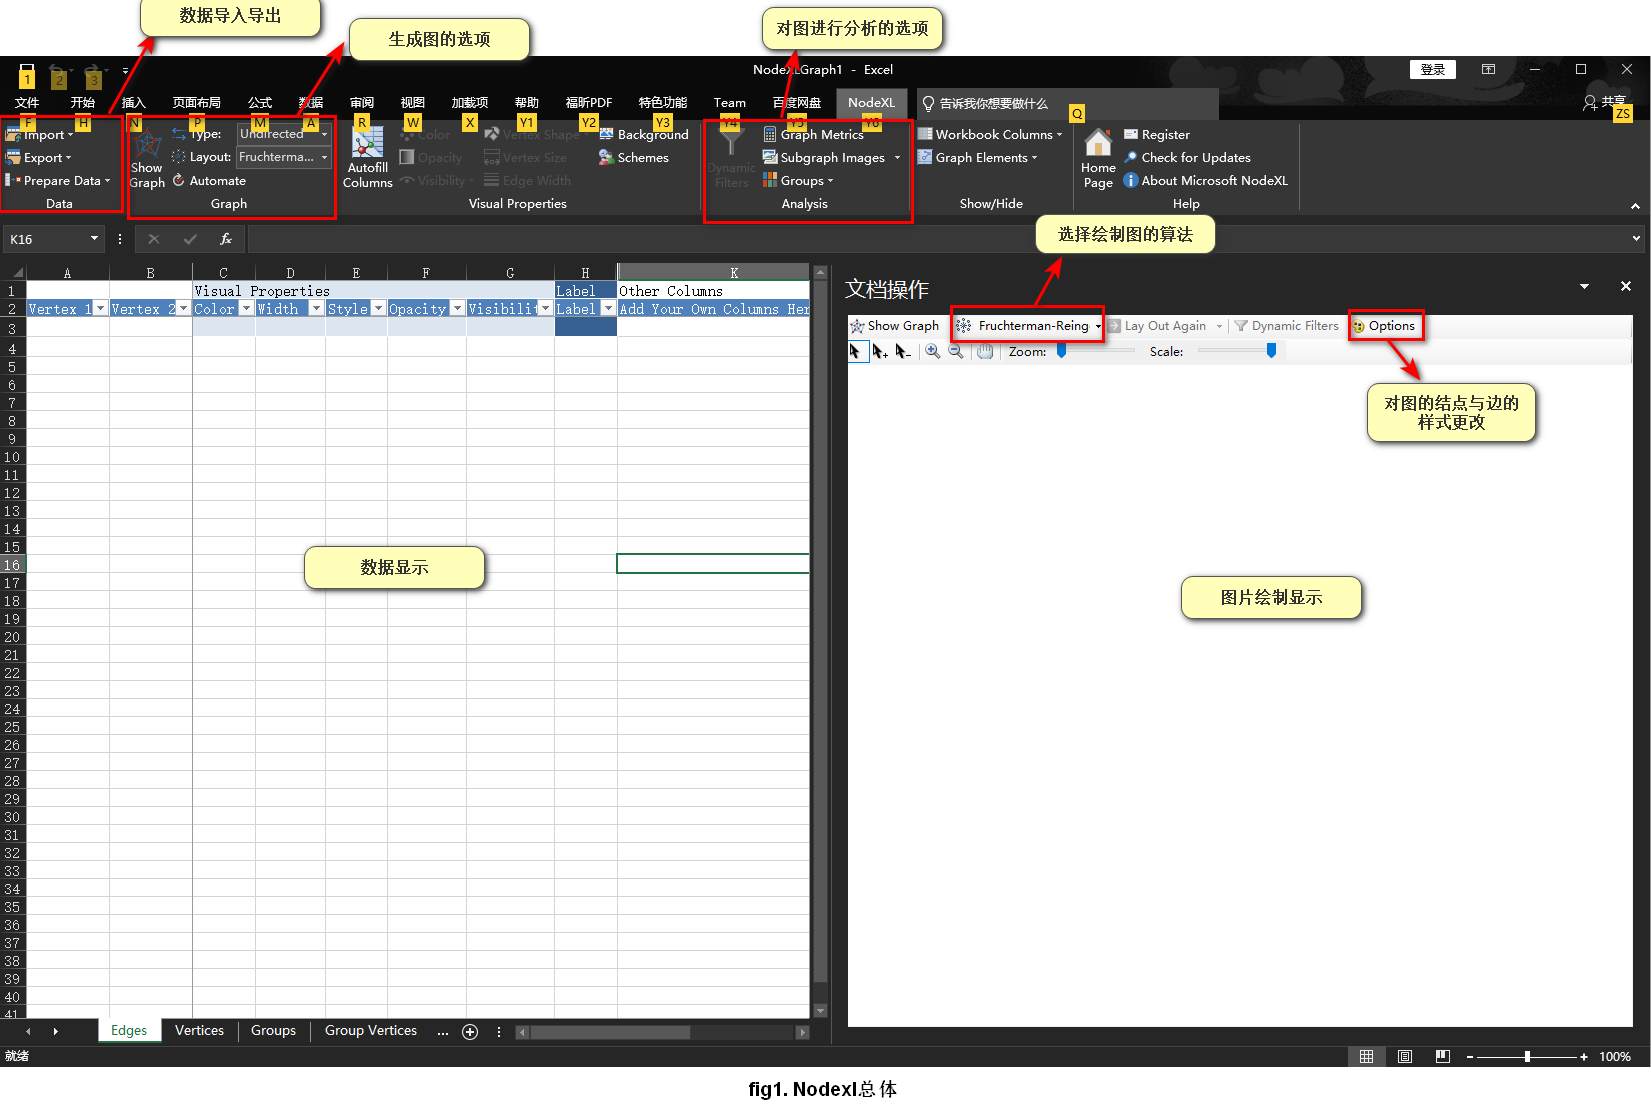Click Automate in the Graph group

click(x=208, y=181)
